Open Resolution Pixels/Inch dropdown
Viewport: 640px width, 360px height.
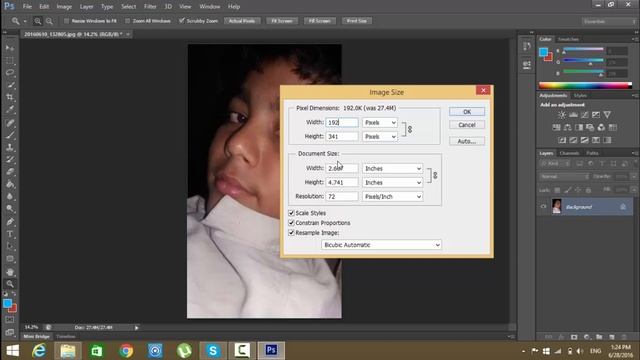click(392, 196)
